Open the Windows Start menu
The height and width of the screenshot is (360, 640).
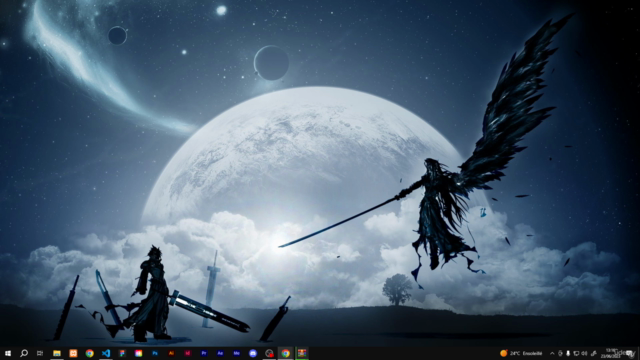(8, 353)
